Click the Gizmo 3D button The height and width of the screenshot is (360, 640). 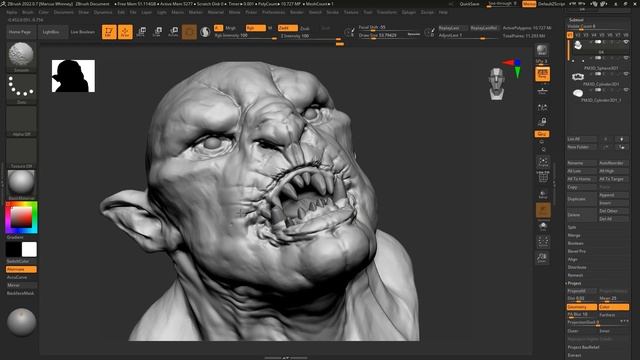(x=189, y=32)
